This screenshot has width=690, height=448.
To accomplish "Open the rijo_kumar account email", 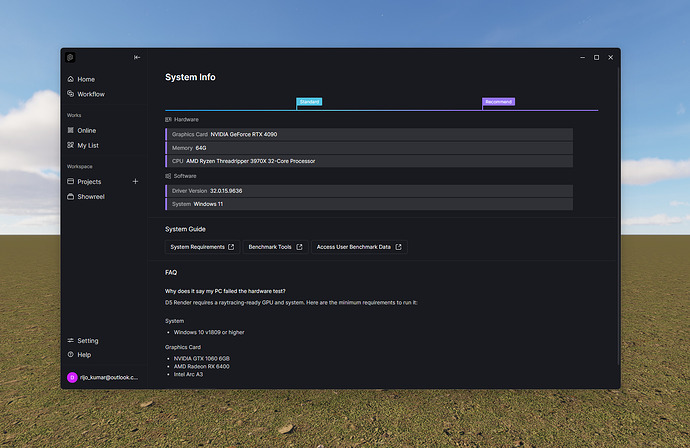I will [109, 378].
